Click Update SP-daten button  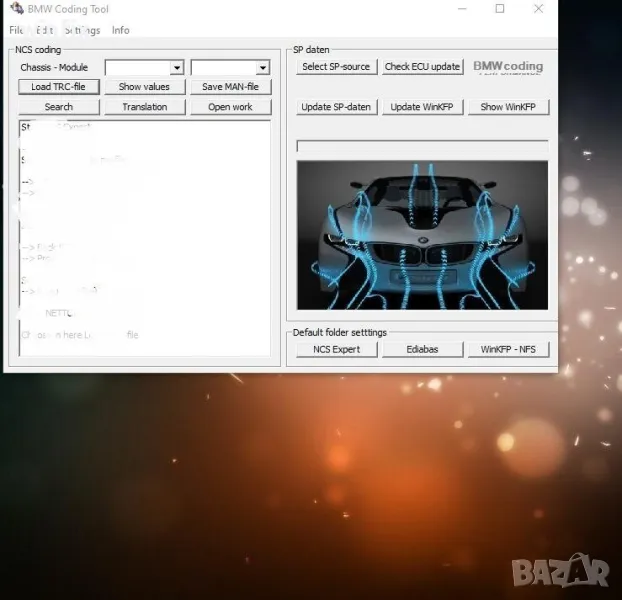(336, 107)
